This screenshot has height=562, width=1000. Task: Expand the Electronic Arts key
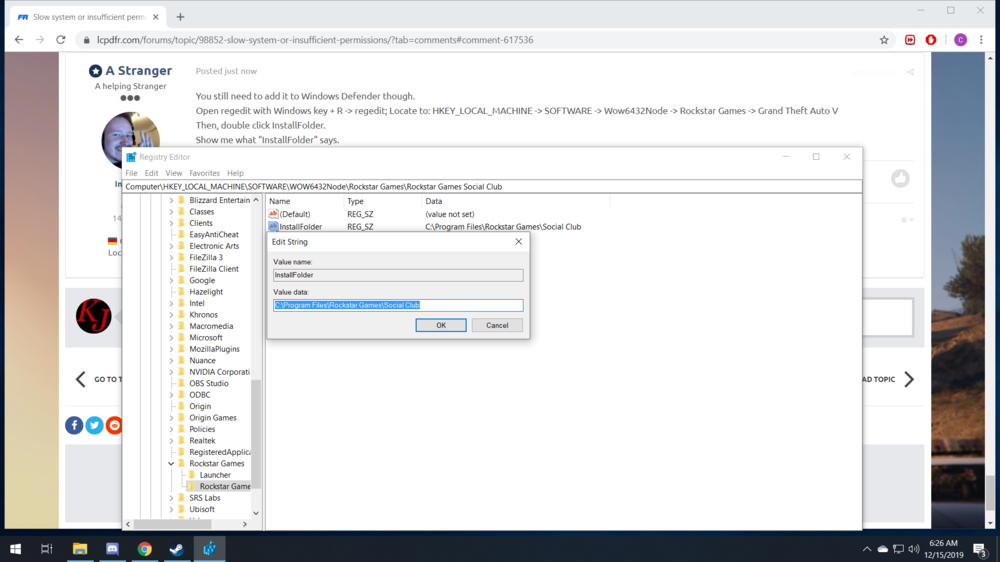point(171,246)
